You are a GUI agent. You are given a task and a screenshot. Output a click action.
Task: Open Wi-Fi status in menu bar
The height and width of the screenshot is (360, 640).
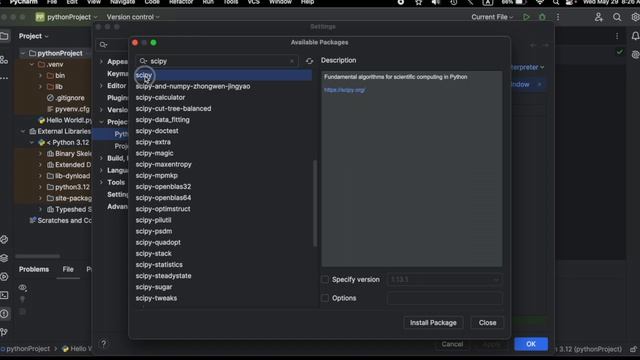coord(540,2)
